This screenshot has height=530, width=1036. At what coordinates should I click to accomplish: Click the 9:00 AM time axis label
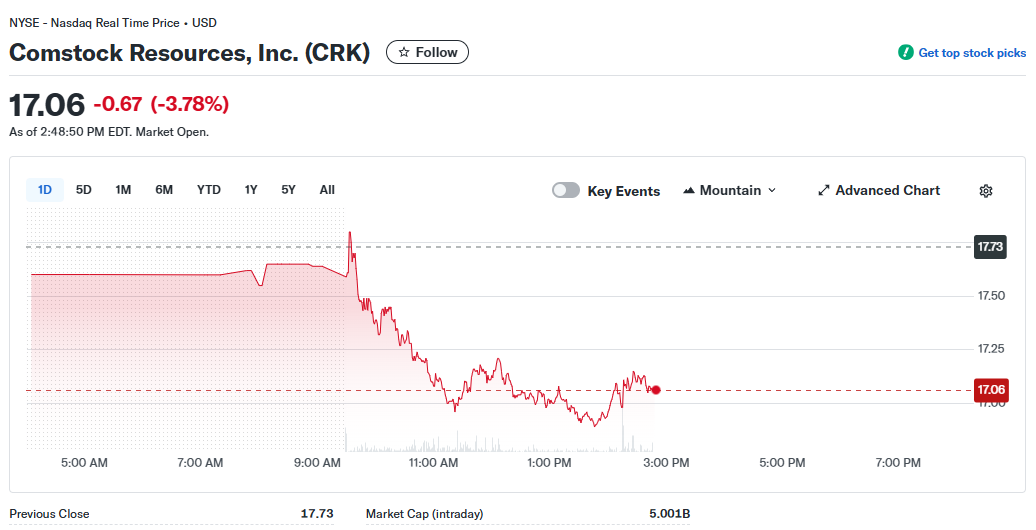[317, 463]
